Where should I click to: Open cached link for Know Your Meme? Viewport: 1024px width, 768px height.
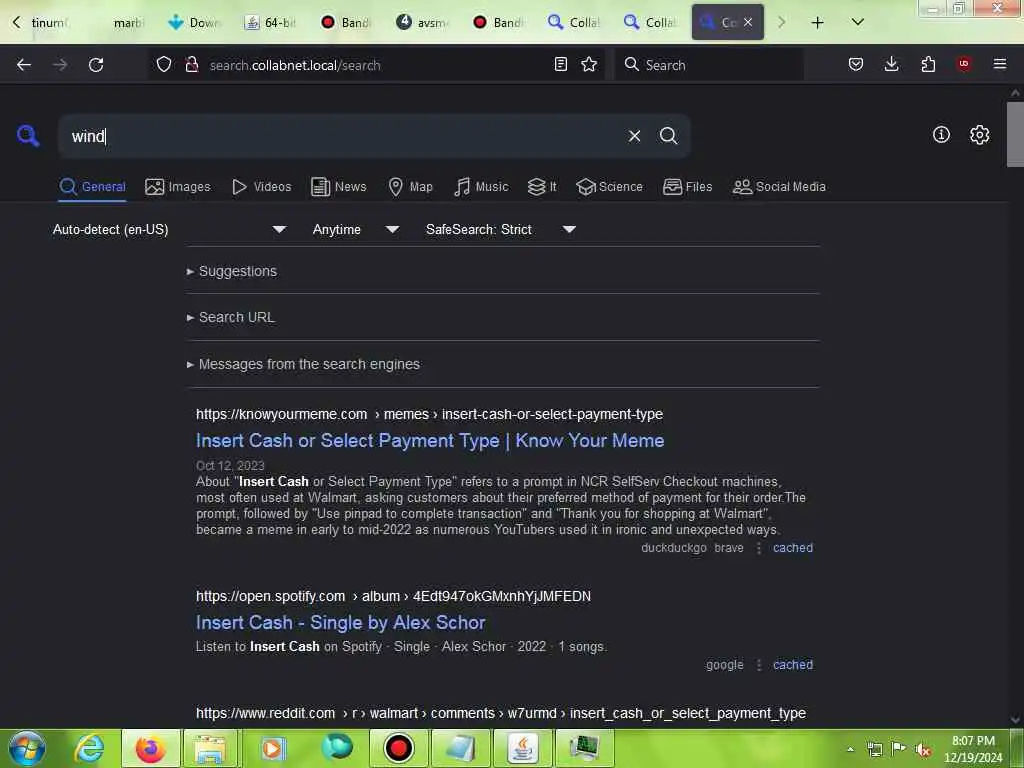793,548
